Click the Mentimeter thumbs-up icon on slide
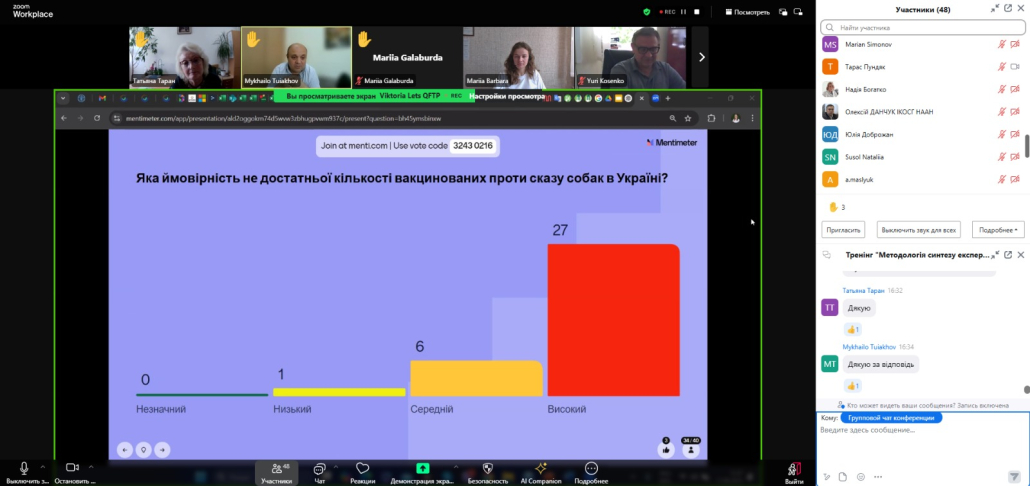Viewport: 1030px width, 486px height. [666, 450]
